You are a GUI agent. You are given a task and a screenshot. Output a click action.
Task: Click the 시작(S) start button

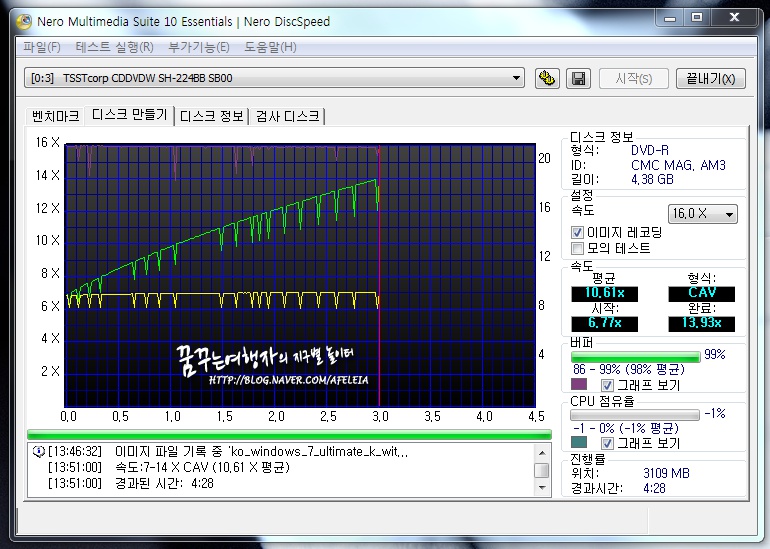pos(633,79)
